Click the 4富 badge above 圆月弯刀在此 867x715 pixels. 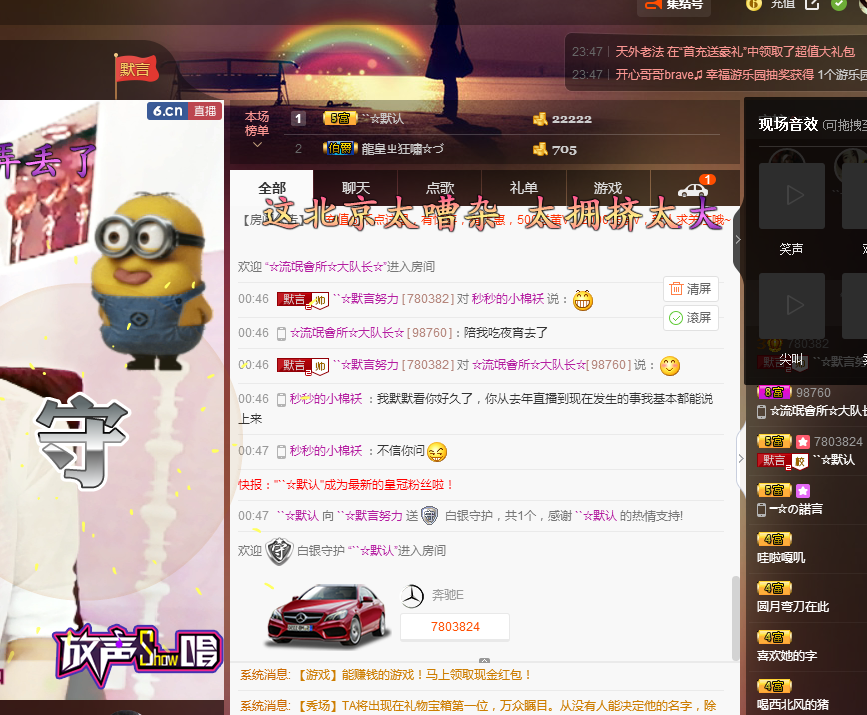point(774,588)
